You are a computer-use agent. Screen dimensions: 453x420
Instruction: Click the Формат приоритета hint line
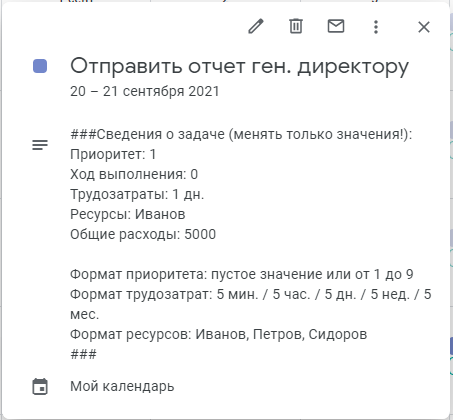coord(241,274)
